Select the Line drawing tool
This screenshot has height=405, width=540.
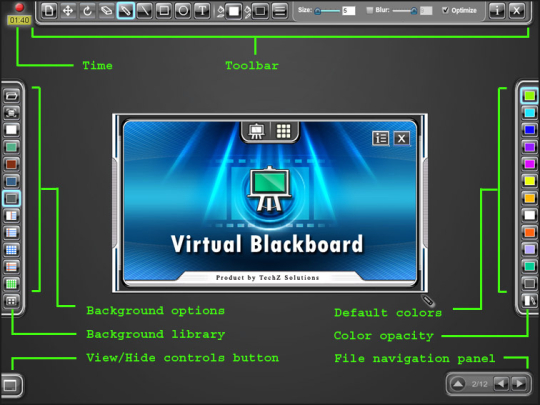[145, 11]
